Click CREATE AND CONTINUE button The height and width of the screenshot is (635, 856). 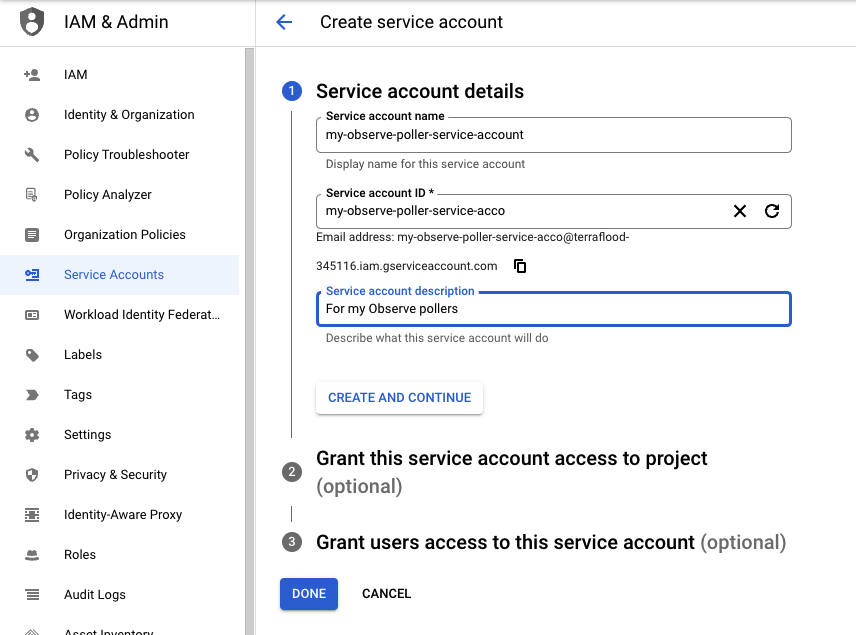tap(399, 397)
